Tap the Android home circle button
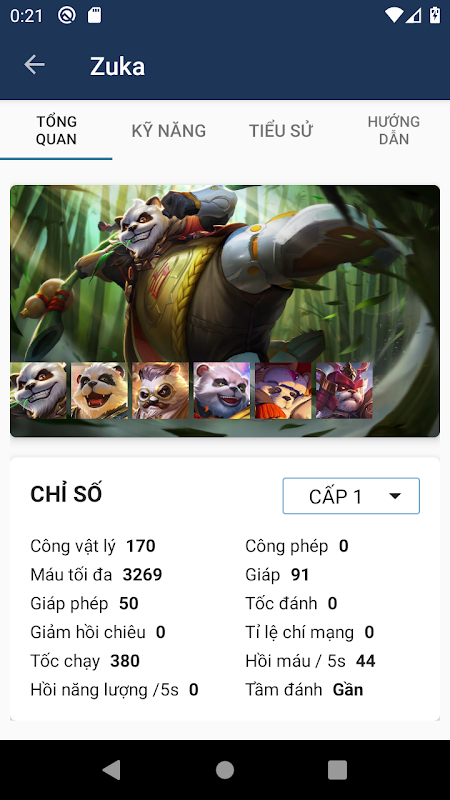Image resolution: width=450 pixels, height=800 pixels. [x=225, y=769]
